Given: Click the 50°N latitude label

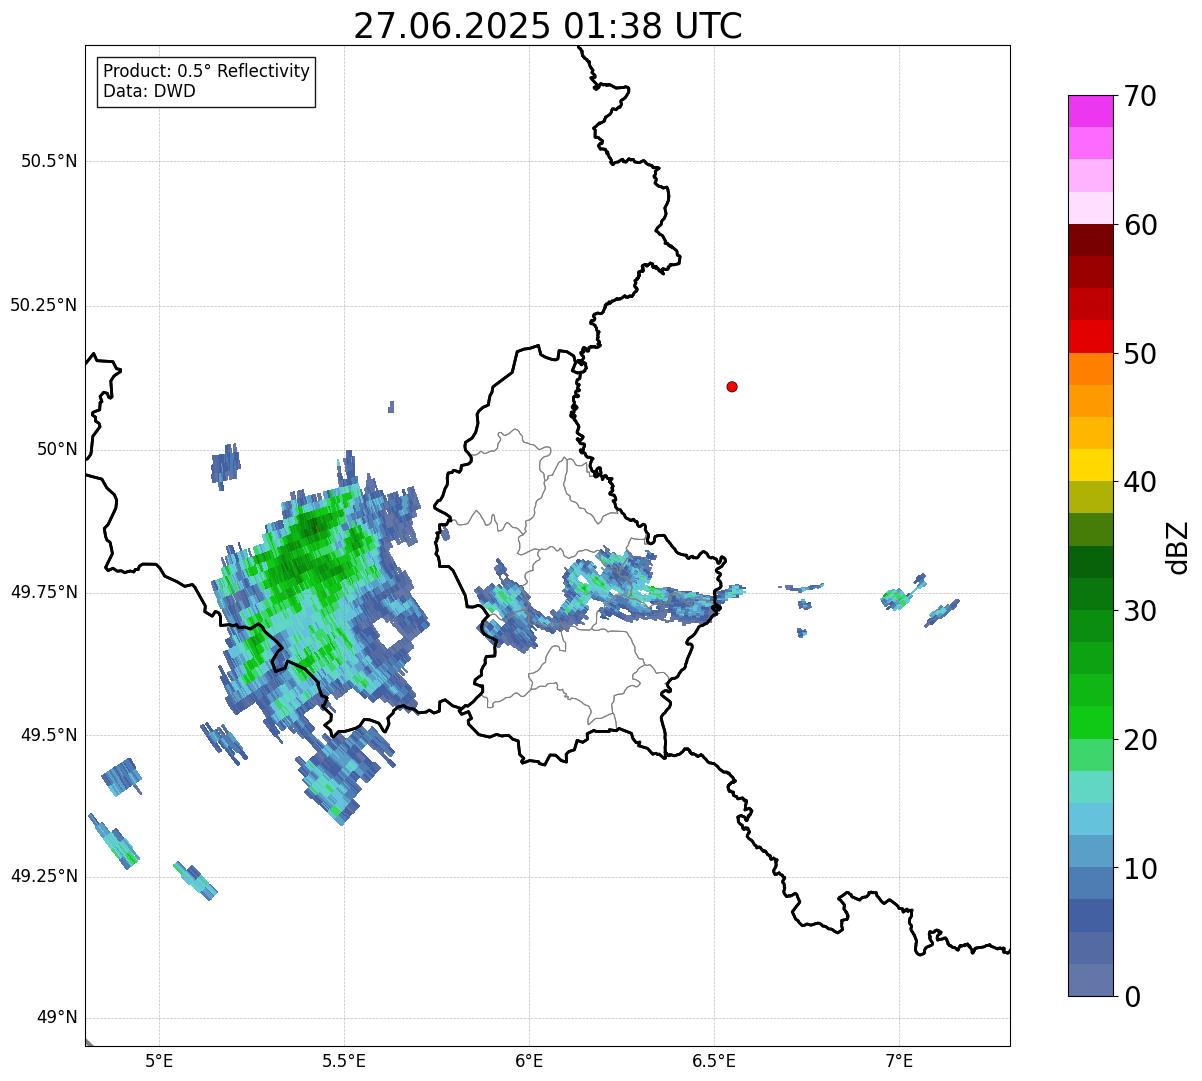Looking at the screenshot, I should tap(57, 449).
